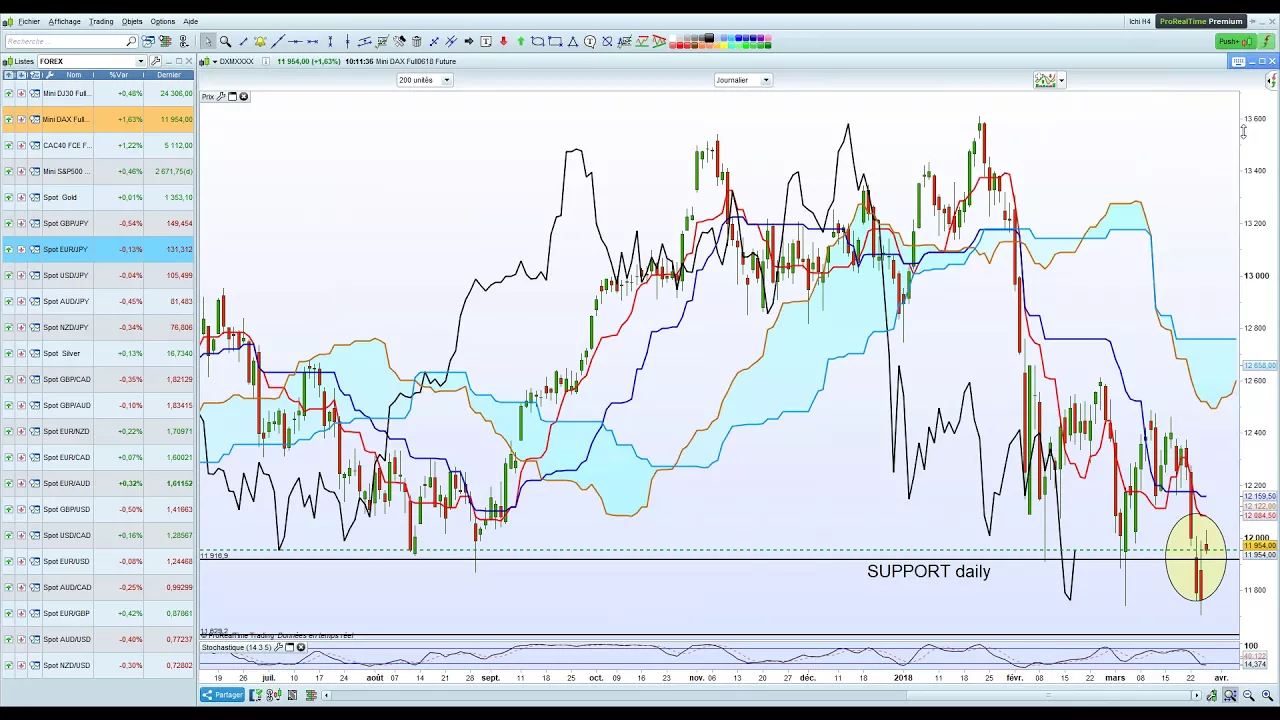
Task: Open the Affichage menu
Action: coord(65,21)
